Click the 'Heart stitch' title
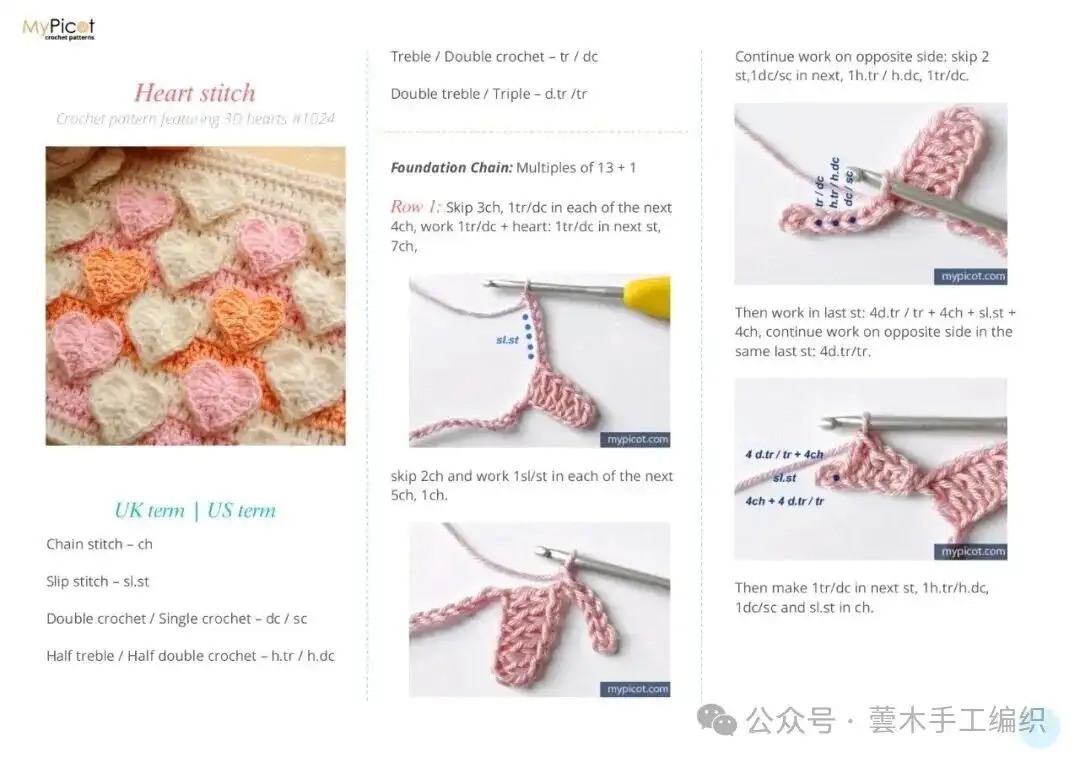Viewport: 1080px width, 763px height. click(x=195, y=93)
